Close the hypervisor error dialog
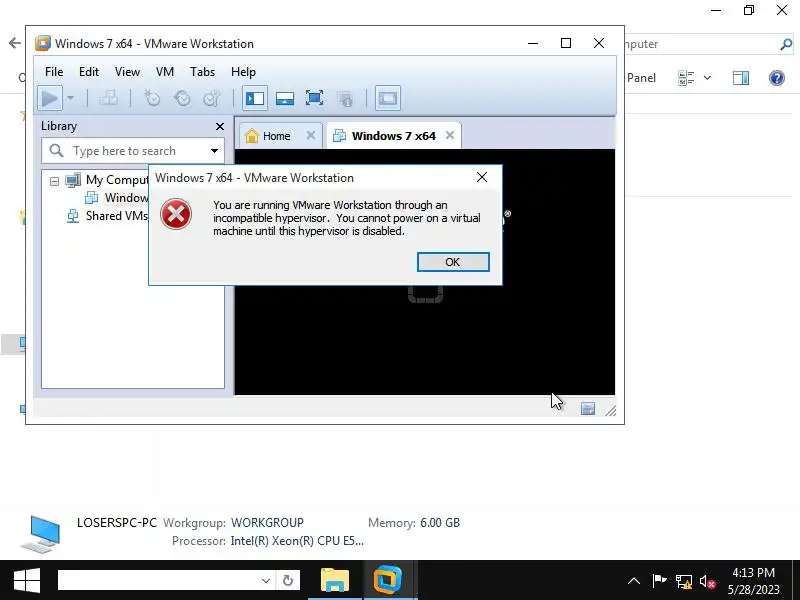Viewport: 800px width, 600px height. (482, 177)
